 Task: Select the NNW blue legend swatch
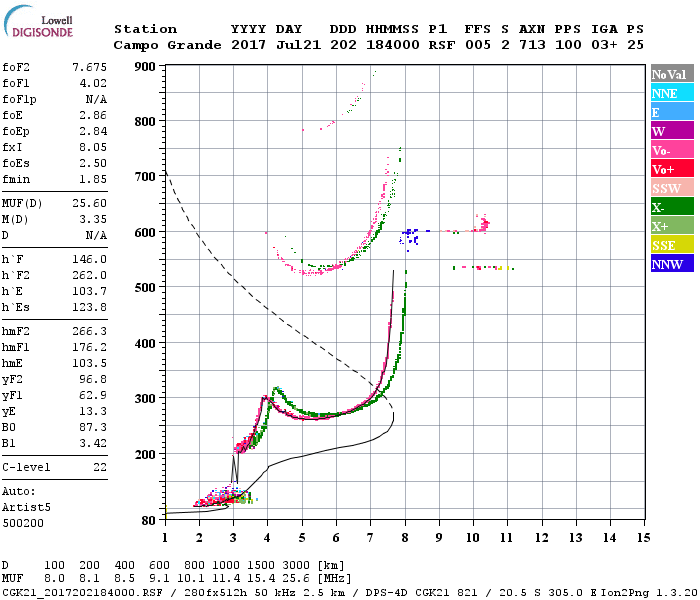(672, 263)
